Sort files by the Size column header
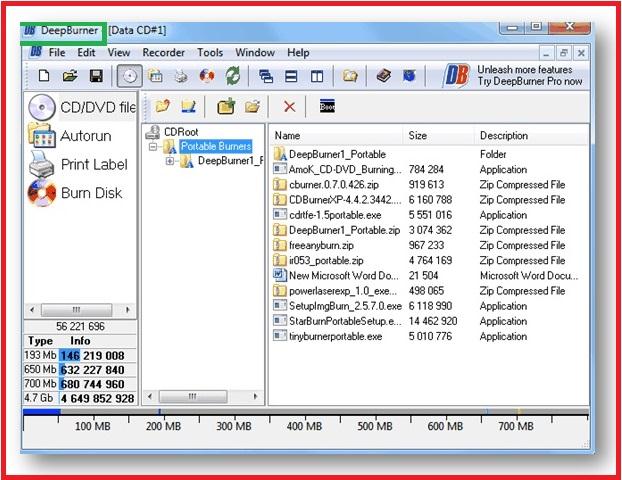622x480 pixels. click(x=418, y=135)
